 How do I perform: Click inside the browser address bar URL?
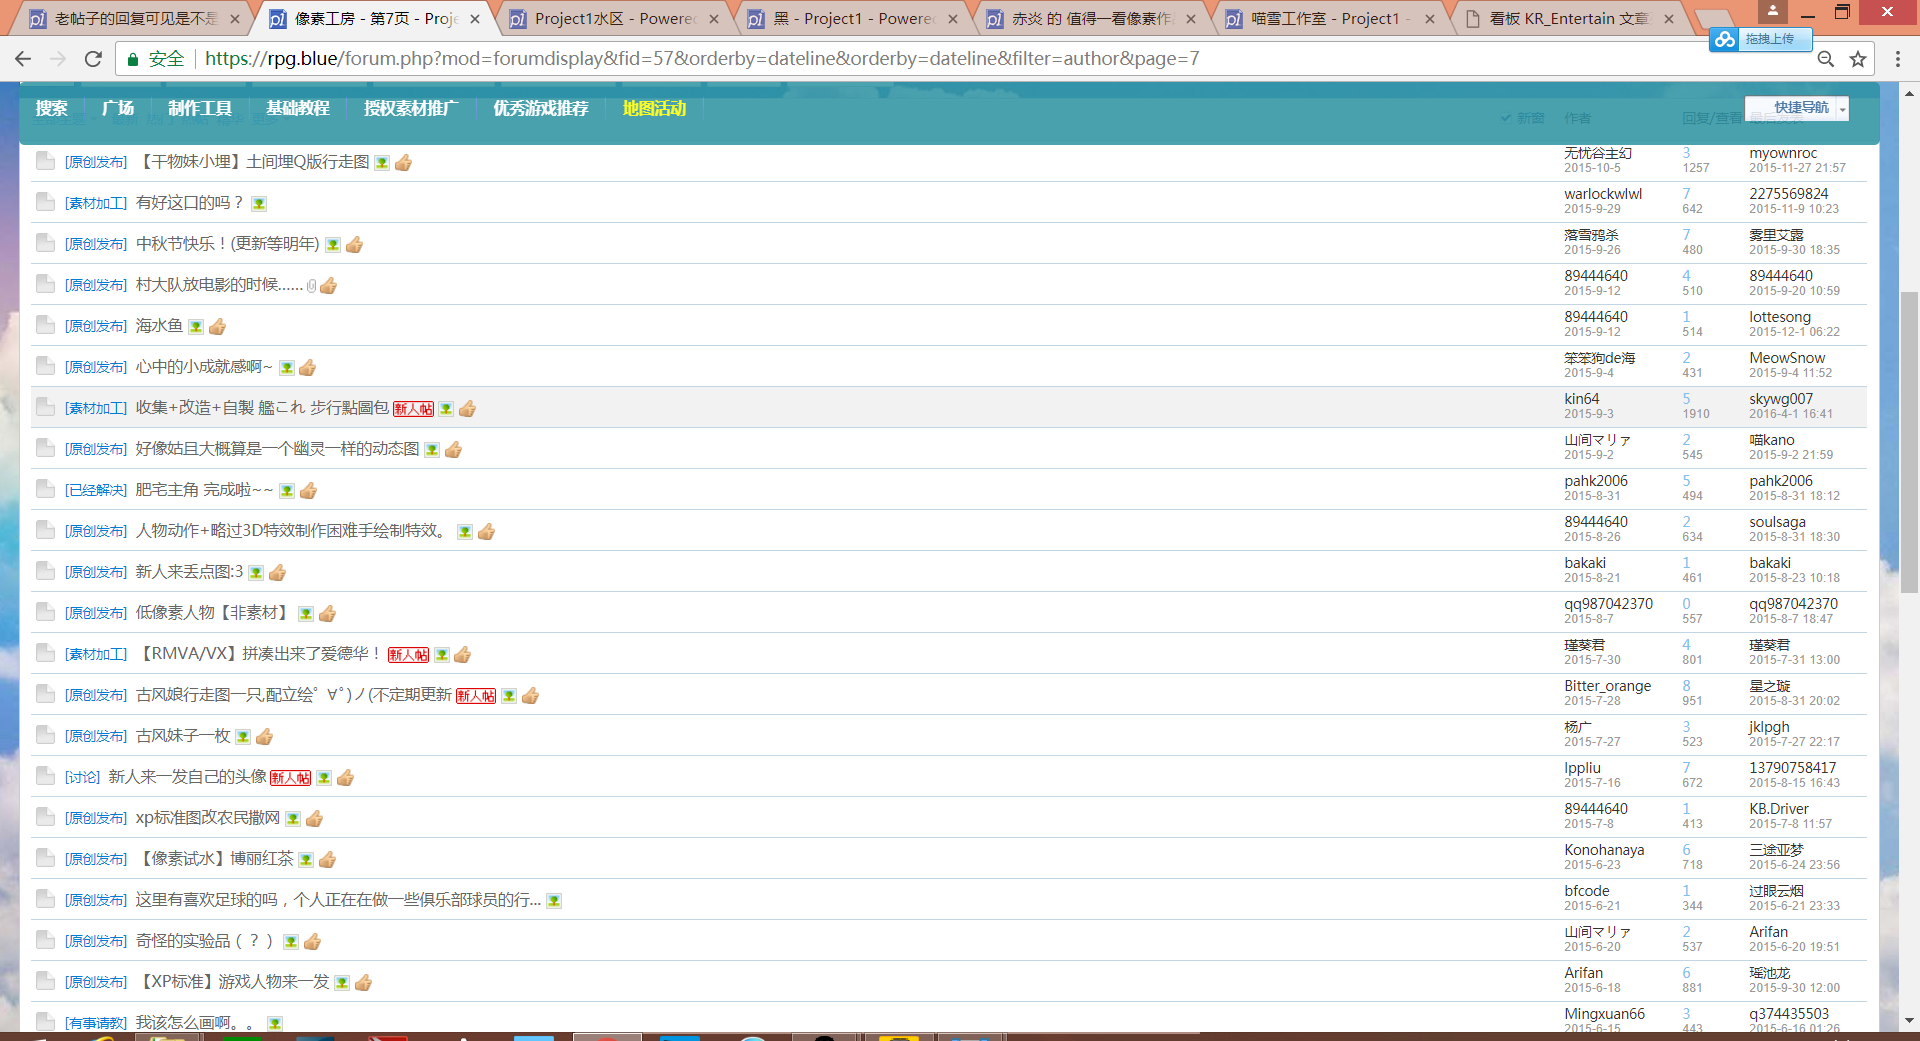(x=702, y=59)
